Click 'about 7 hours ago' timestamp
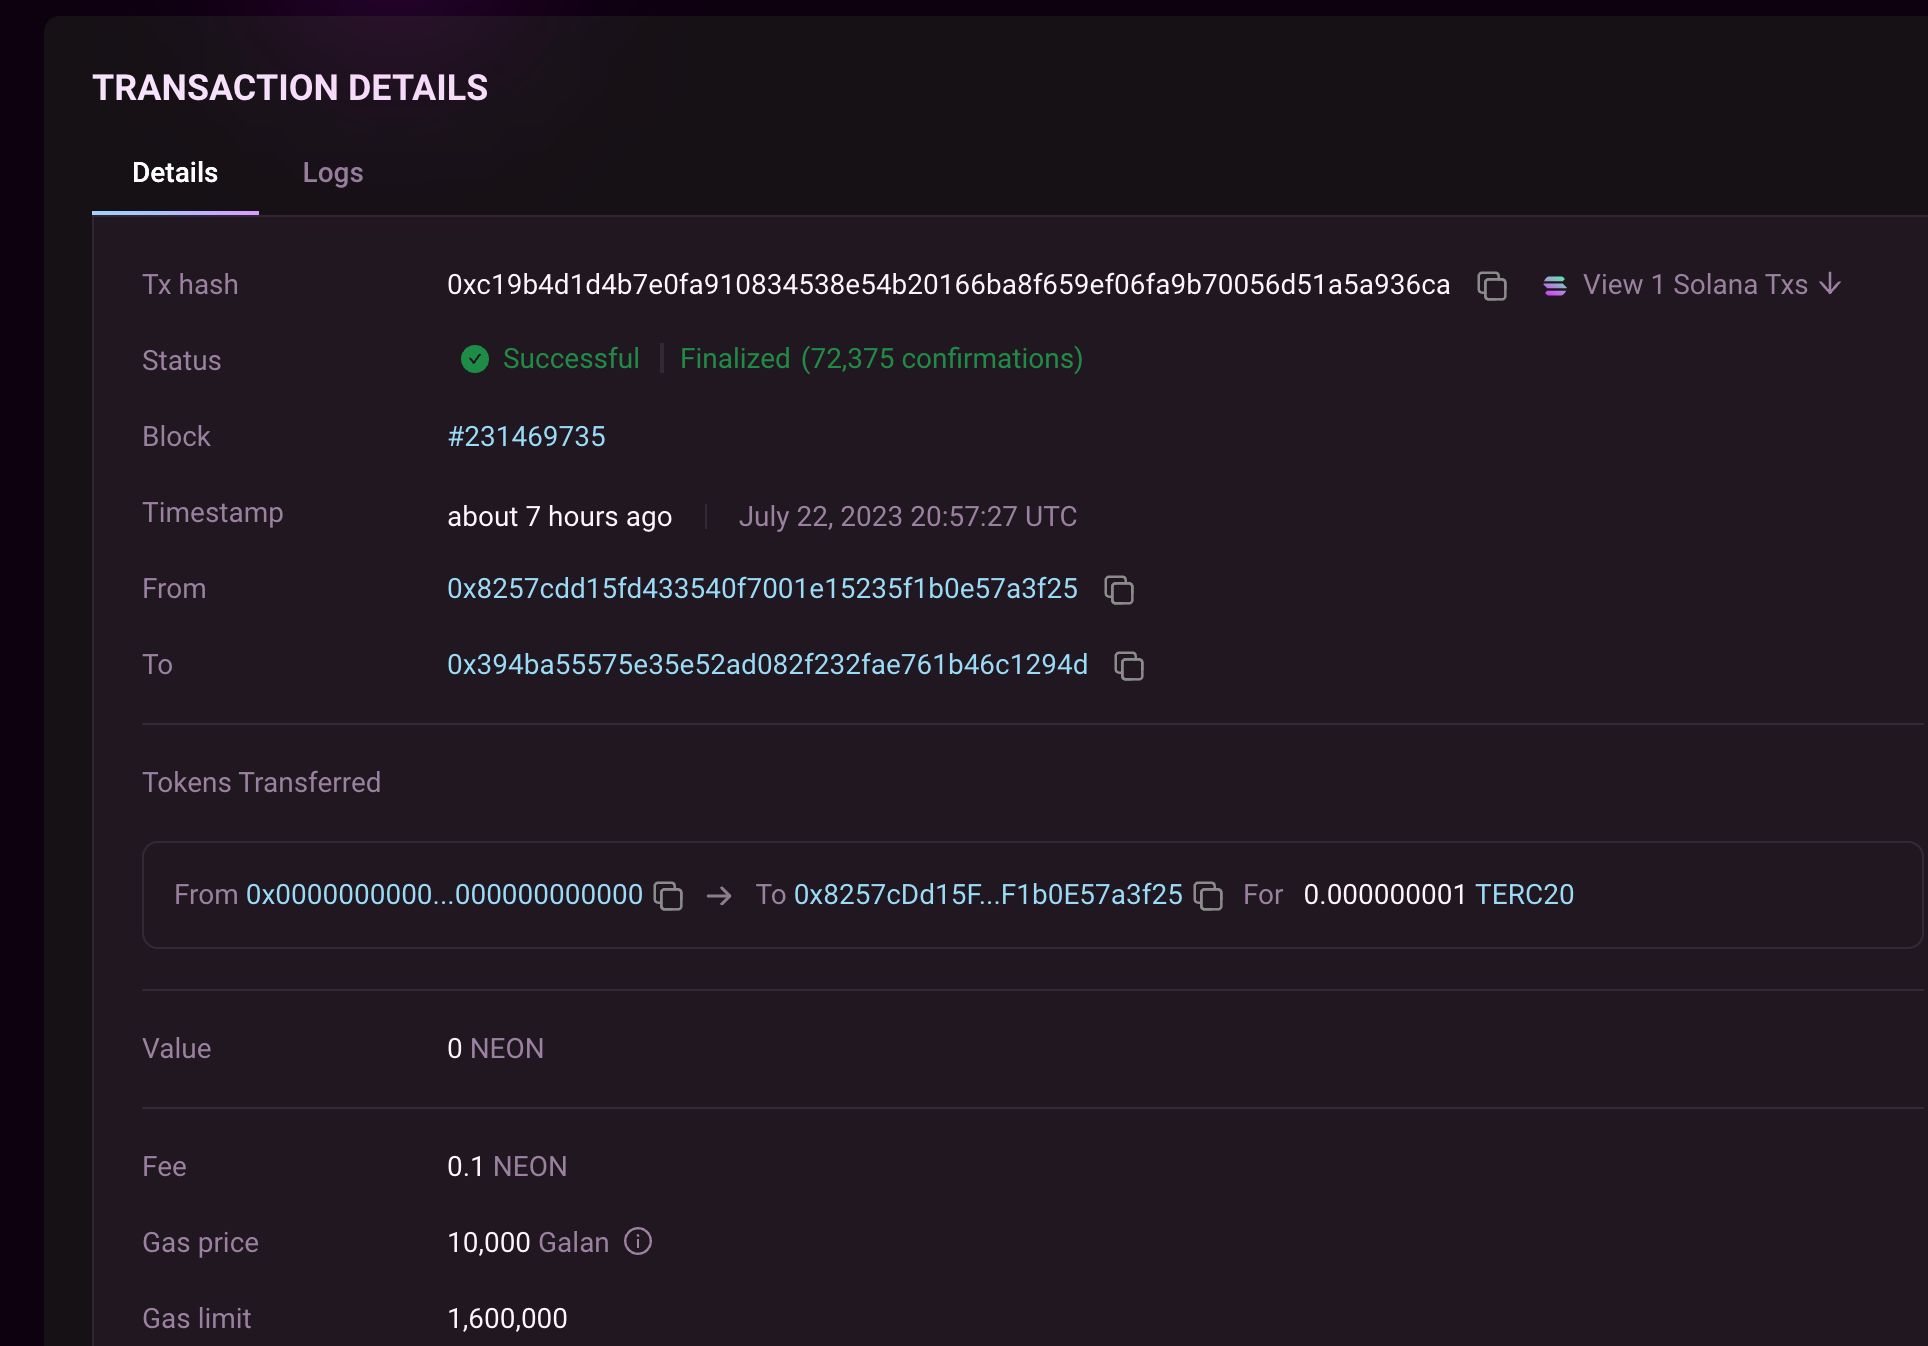Screen dimensions: 1928x1346 (x=559, y=517)
